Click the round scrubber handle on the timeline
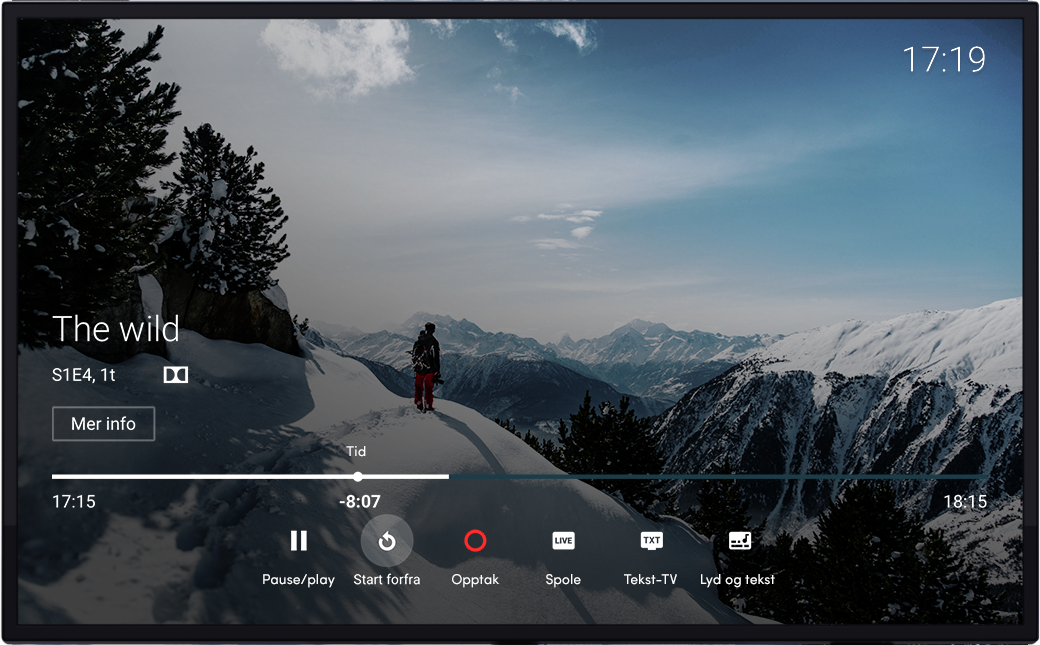Screen dimensions: 1040x645 click(x=358, y=477)
